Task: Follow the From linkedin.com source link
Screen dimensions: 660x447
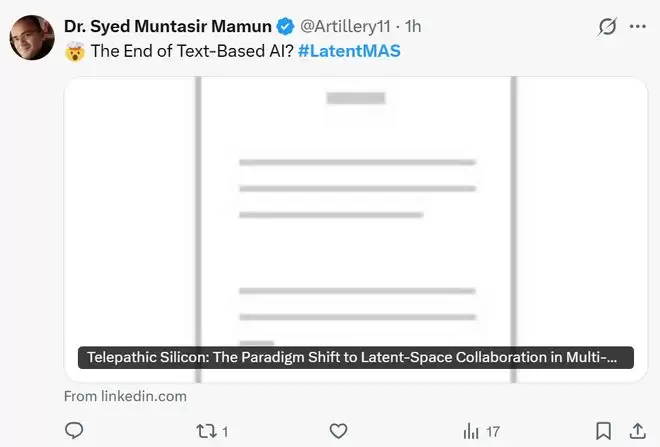Action: (x=125, y=396)
